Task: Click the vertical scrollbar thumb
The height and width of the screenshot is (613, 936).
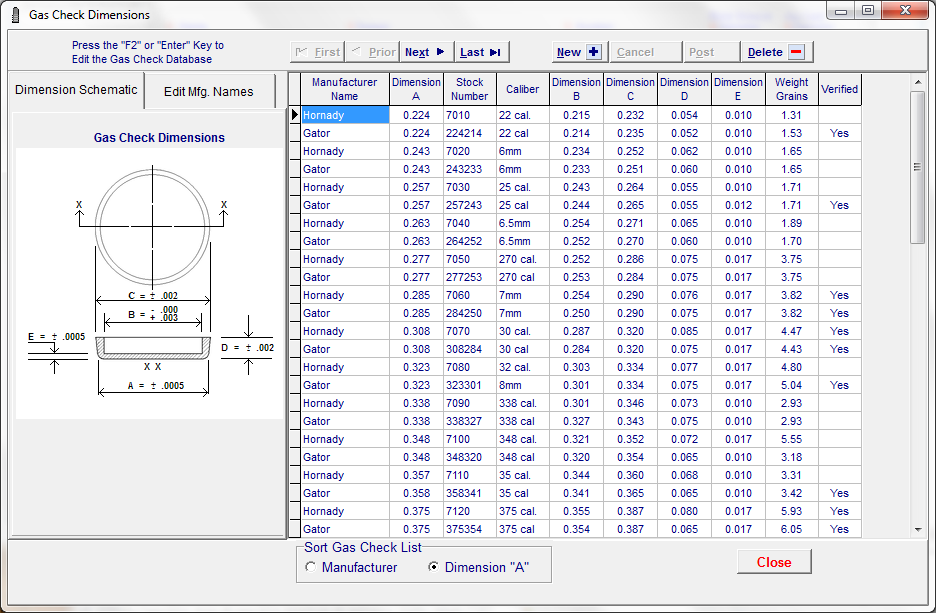Action: coord(917,167)
